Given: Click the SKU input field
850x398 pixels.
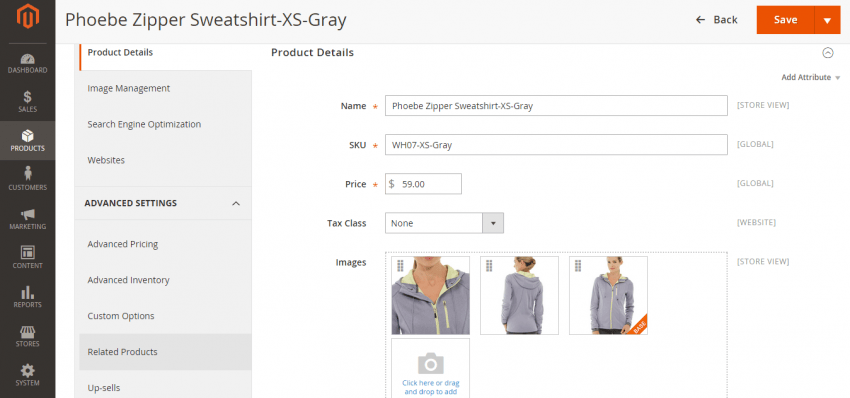Looking at the screenshot, I should click(x=556, y=145).
